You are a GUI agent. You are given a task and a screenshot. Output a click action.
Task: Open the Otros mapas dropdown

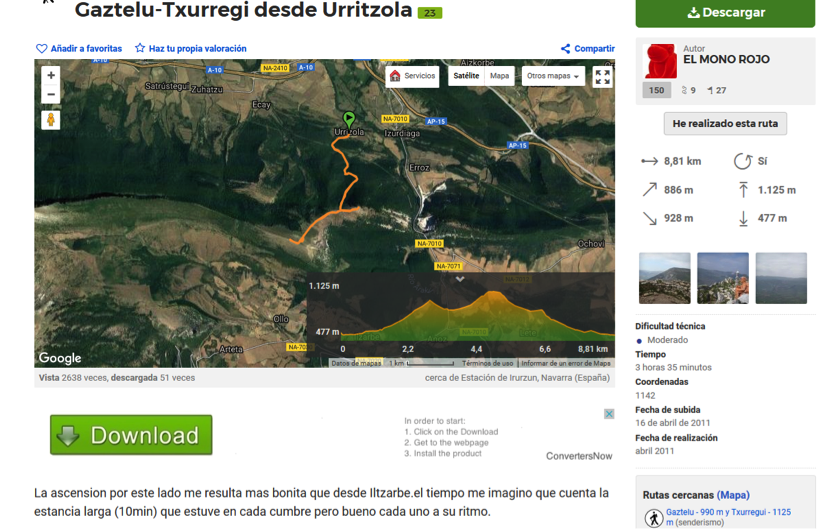pos(553,76)
